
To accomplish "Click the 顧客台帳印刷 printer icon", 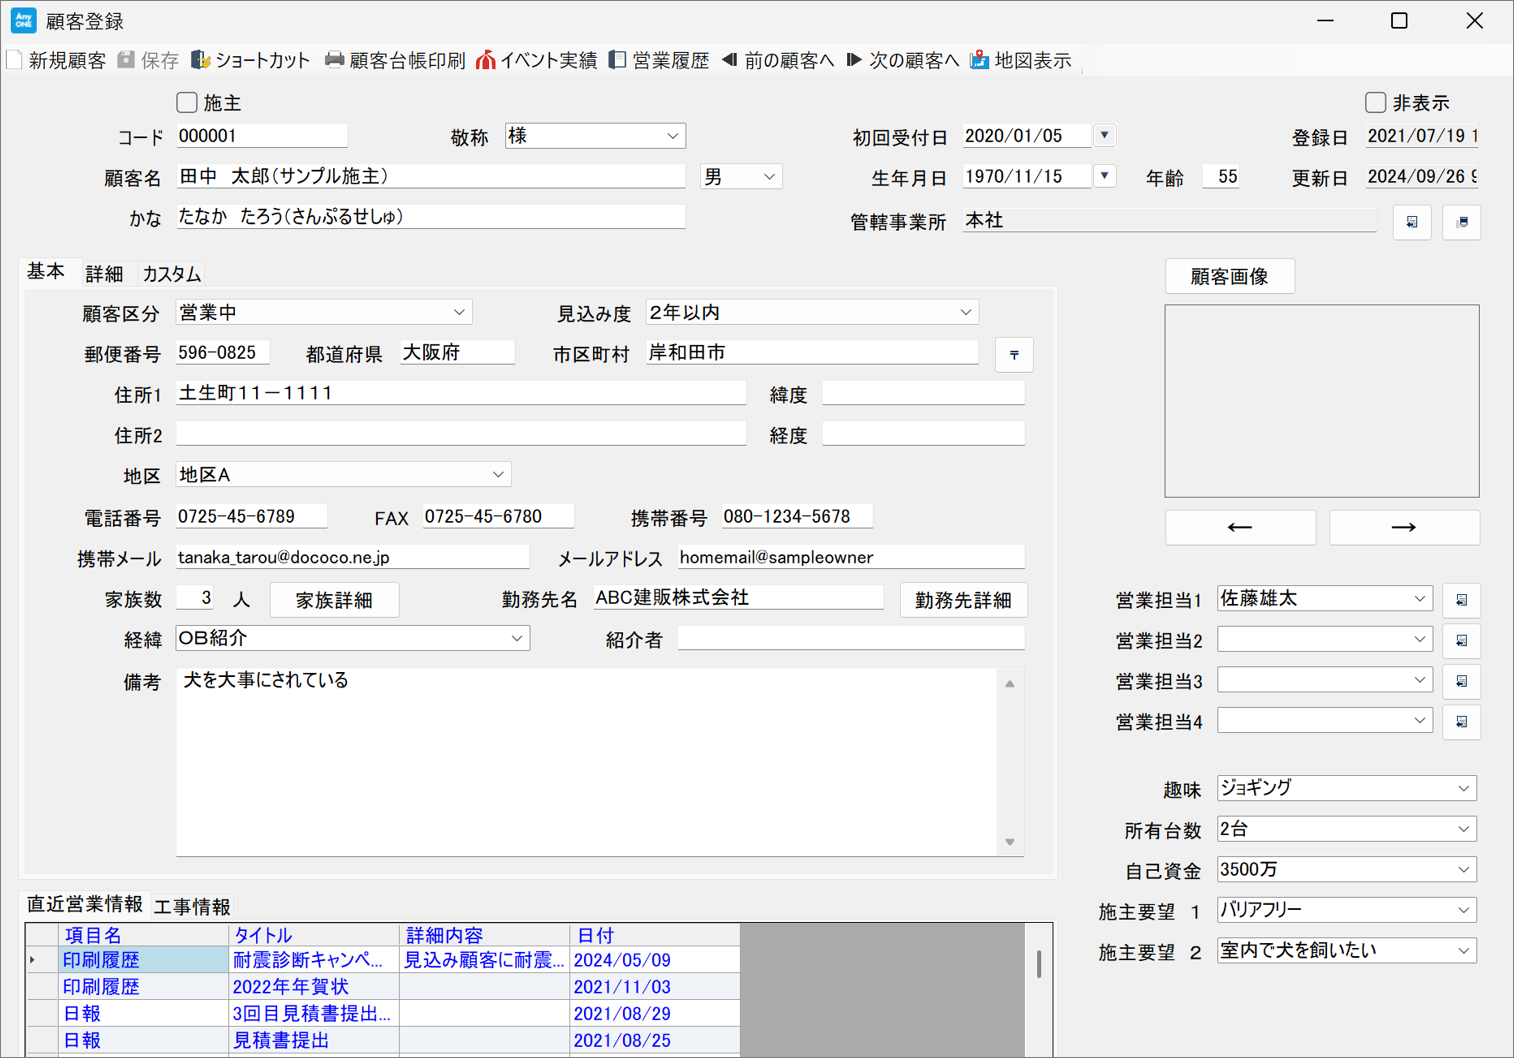I will click(334, 61).
